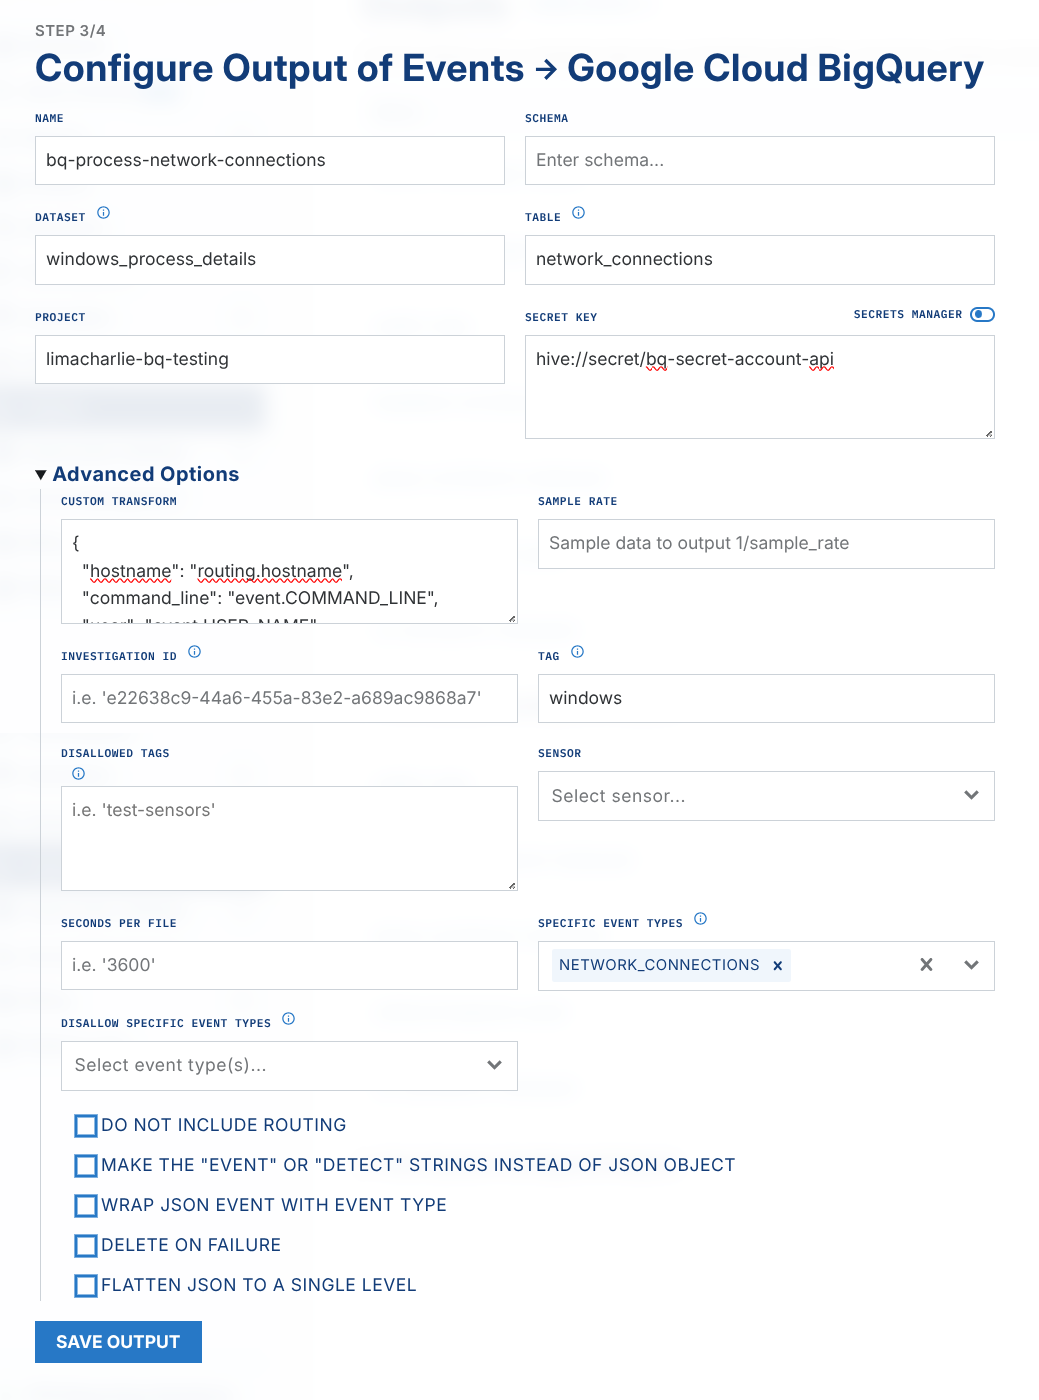Toggle the Secrets Manager switch
This screenshot has height=1400, width=1039.
click(982, 314)
